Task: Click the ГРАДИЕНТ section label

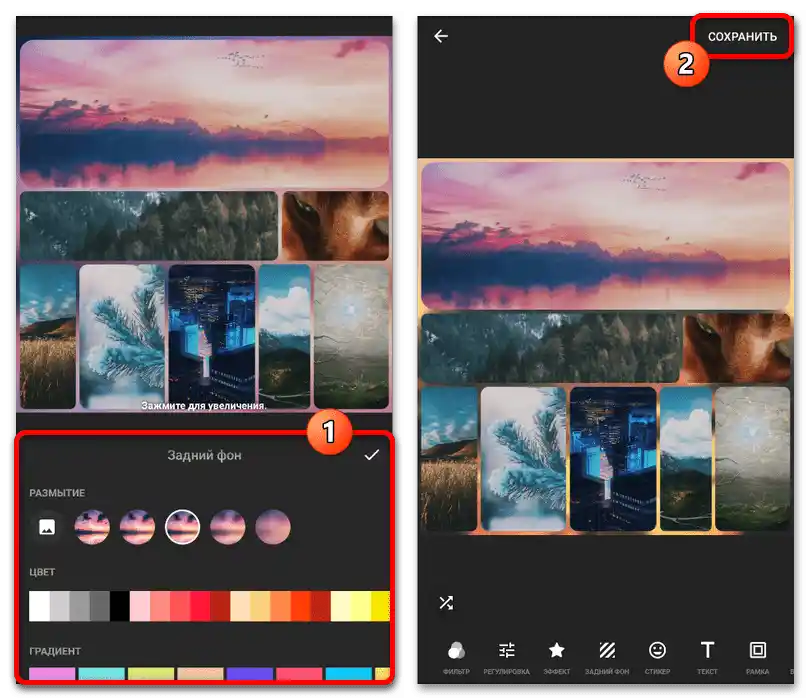Action: point(55,651)
